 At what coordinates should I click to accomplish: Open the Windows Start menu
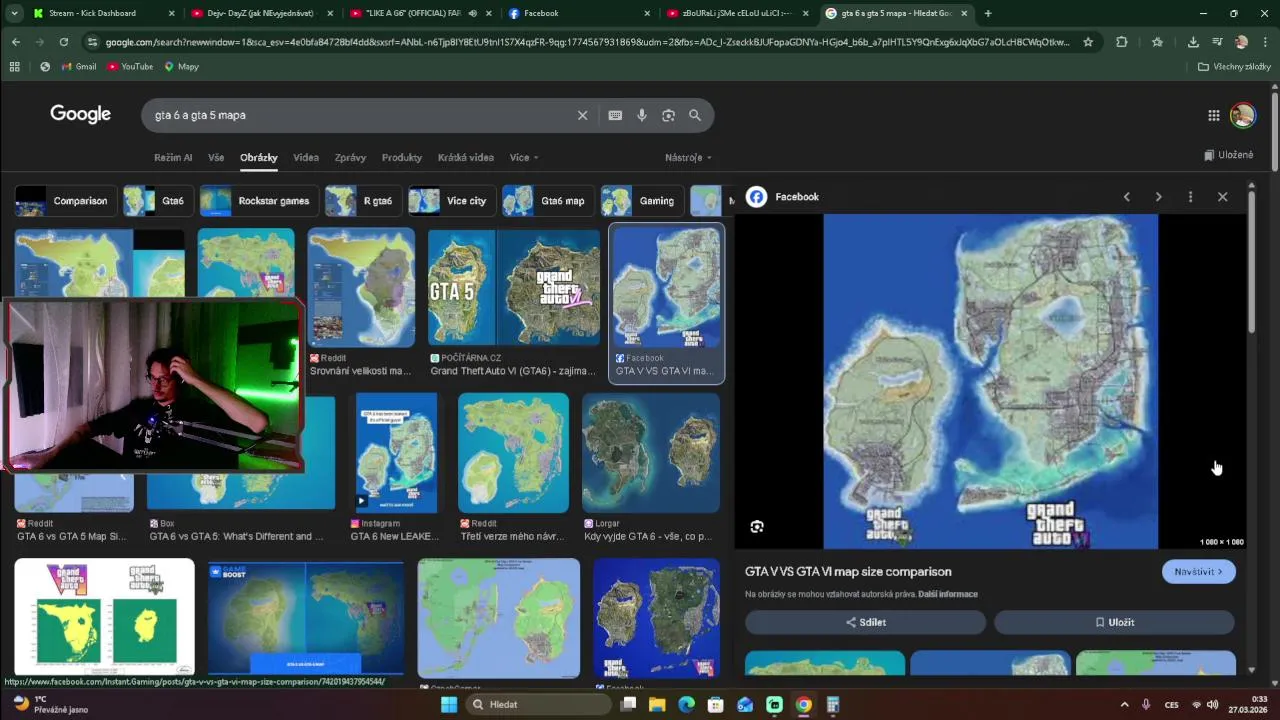tap(449, 704)
